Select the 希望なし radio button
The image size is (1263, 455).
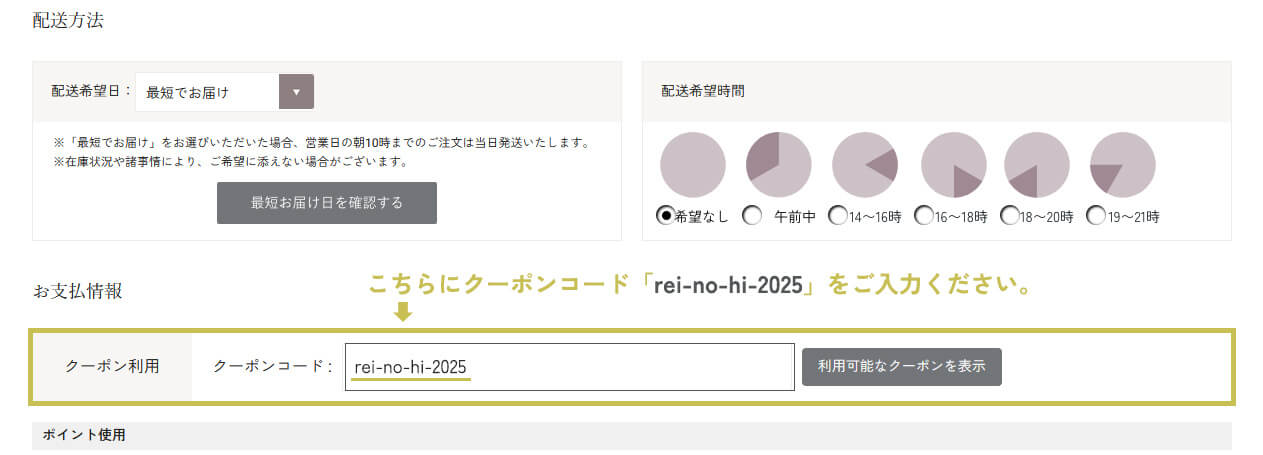pos(664,215)
